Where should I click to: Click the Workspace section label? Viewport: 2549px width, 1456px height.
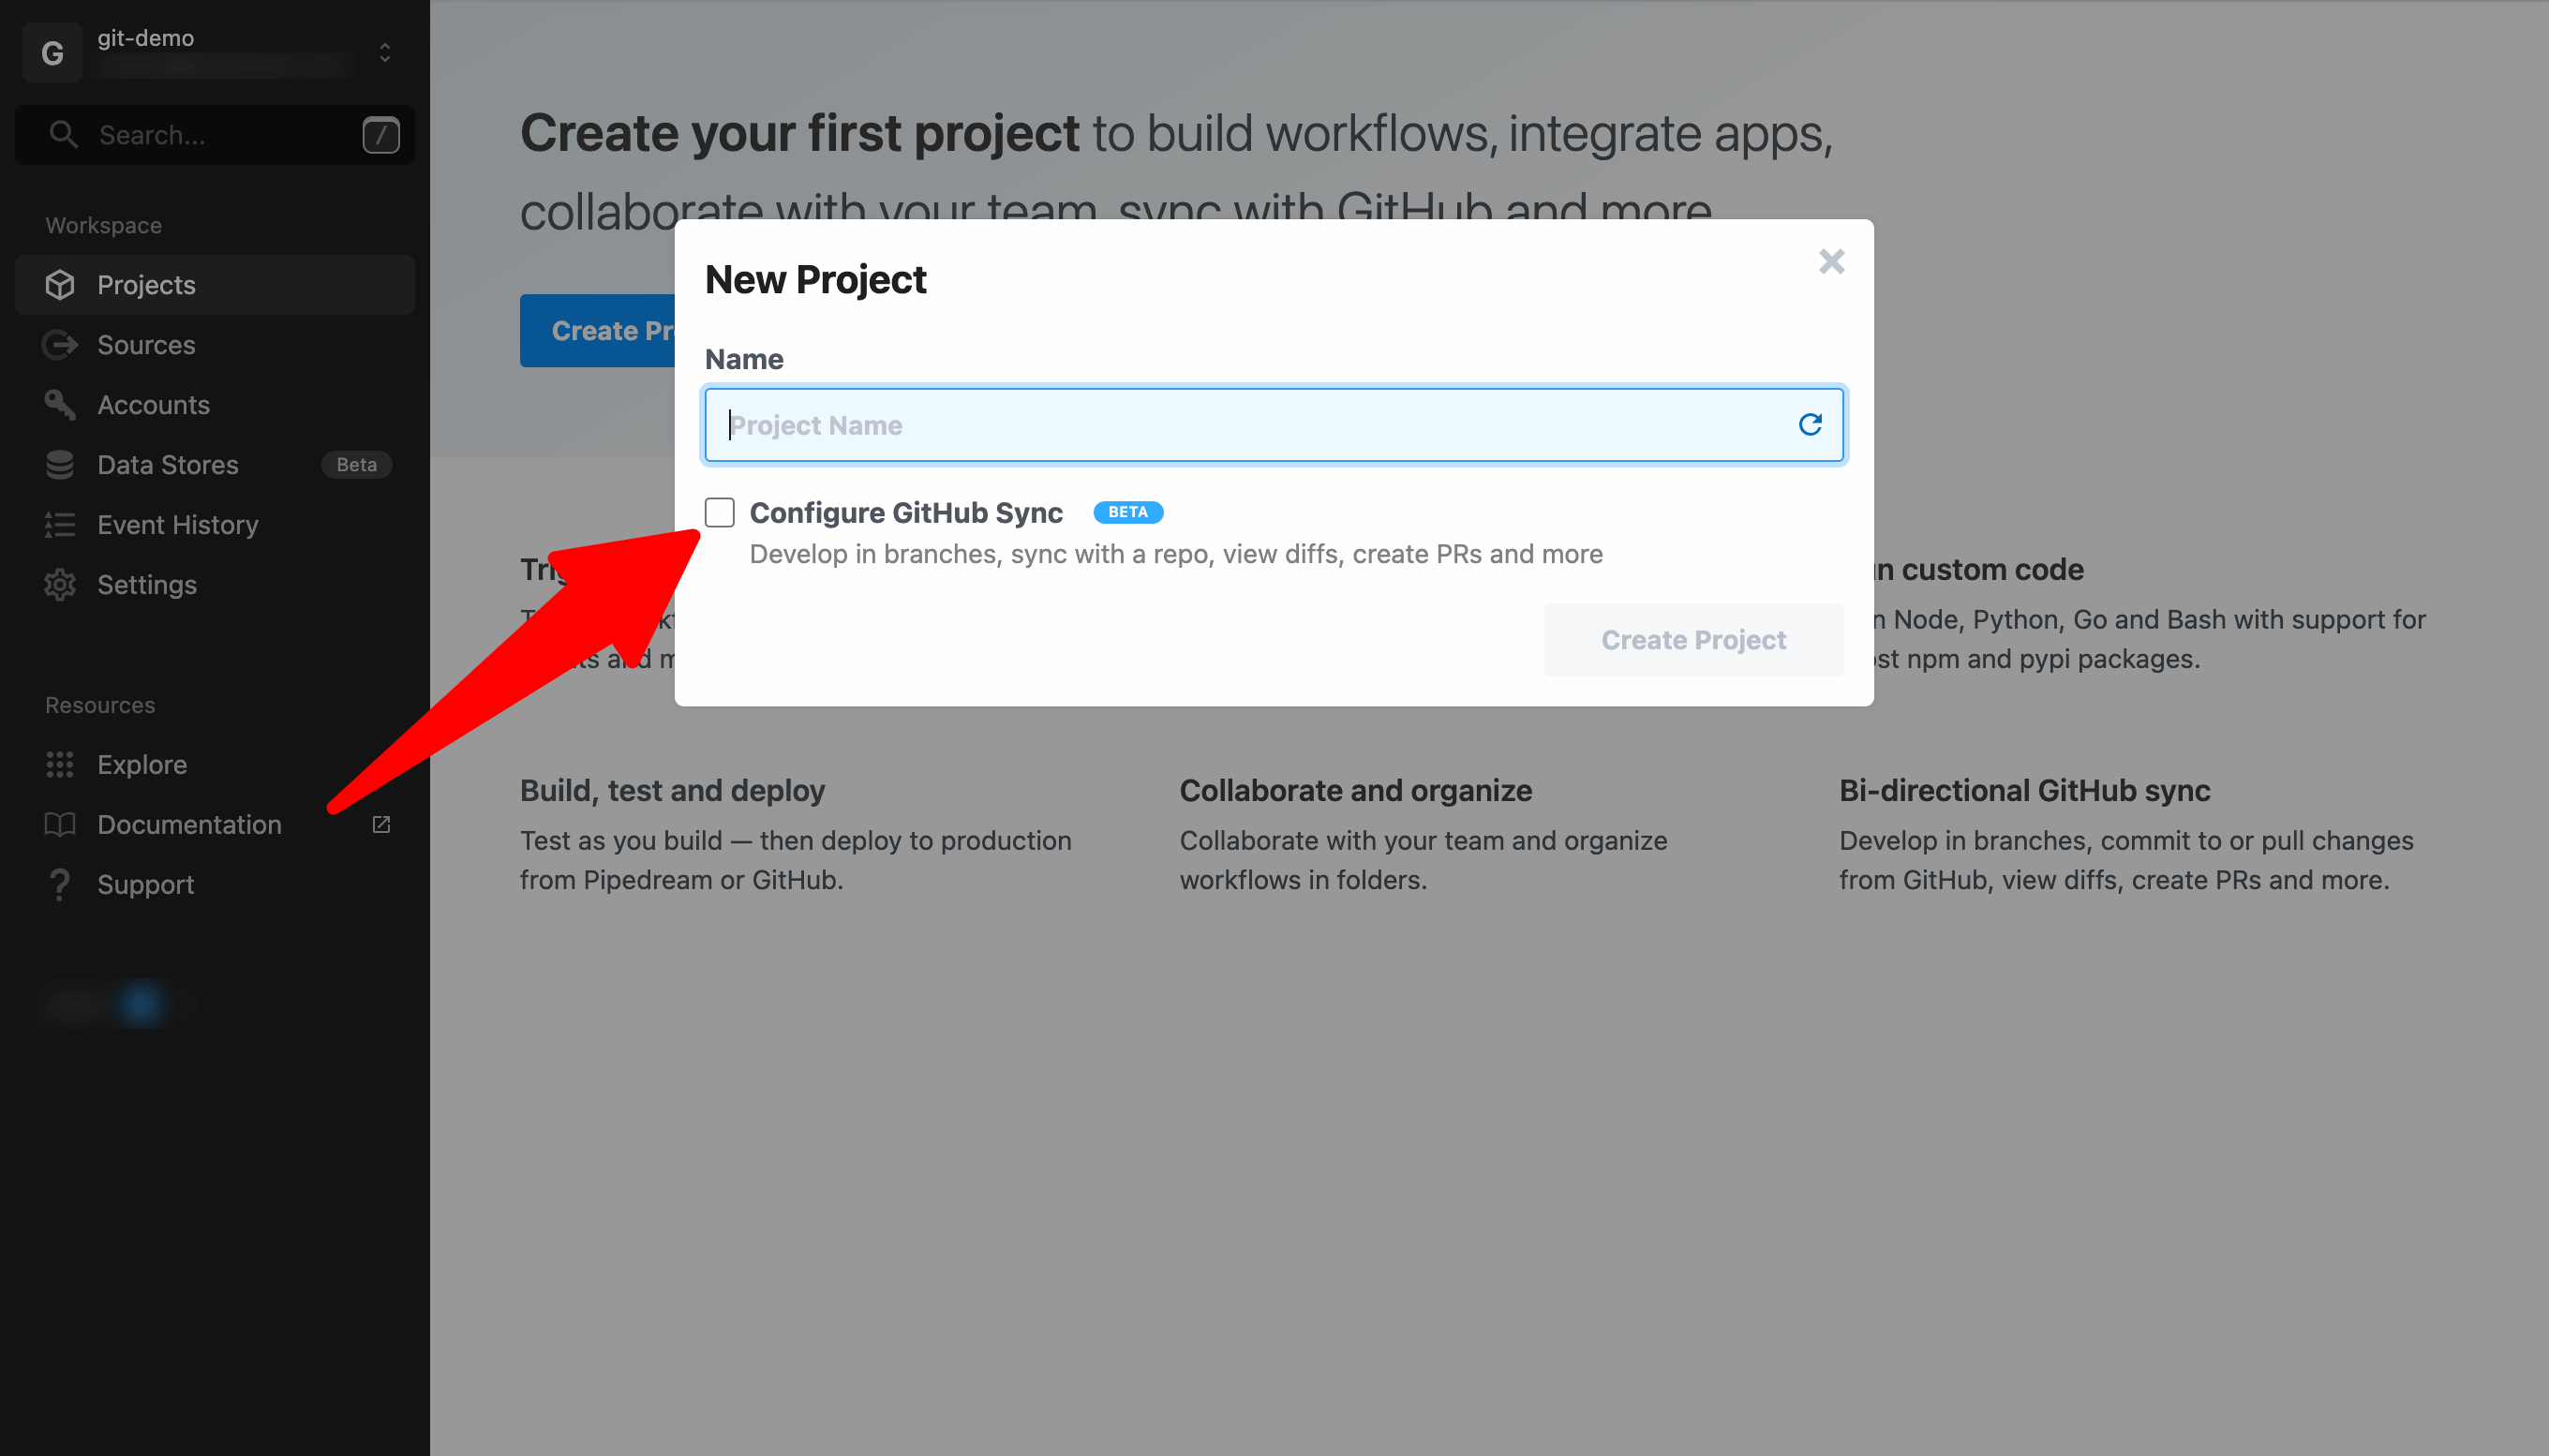pyautogui.click(x=103, y=226)
